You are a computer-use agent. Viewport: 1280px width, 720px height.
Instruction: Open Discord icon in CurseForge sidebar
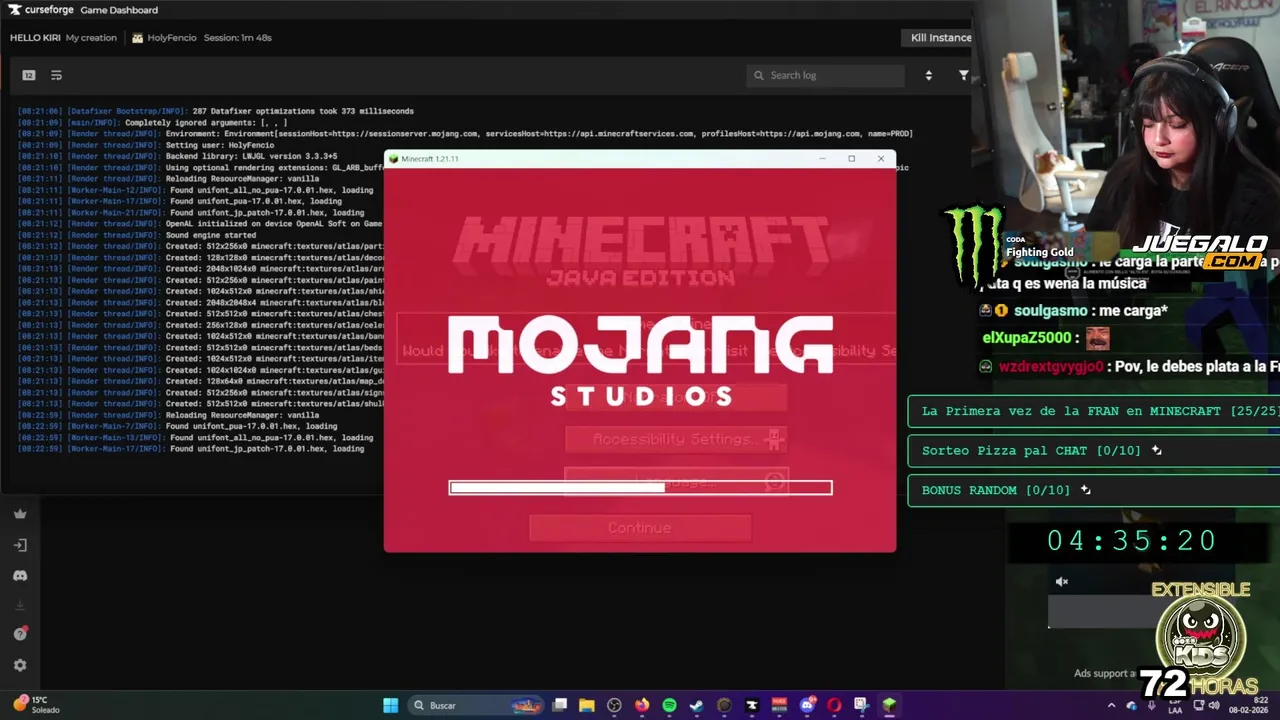20,576
